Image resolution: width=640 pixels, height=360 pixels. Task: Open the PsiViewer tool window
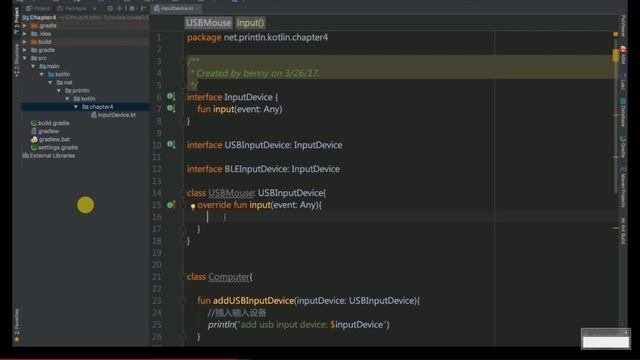623,25
